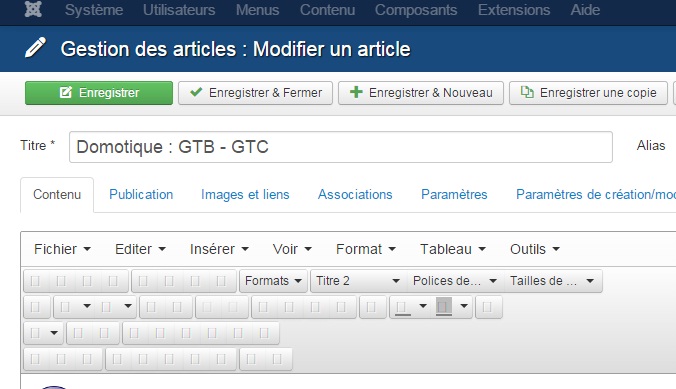Open the Système menu
This screenshot has width=676, height=389.
(x=94, y=10)
